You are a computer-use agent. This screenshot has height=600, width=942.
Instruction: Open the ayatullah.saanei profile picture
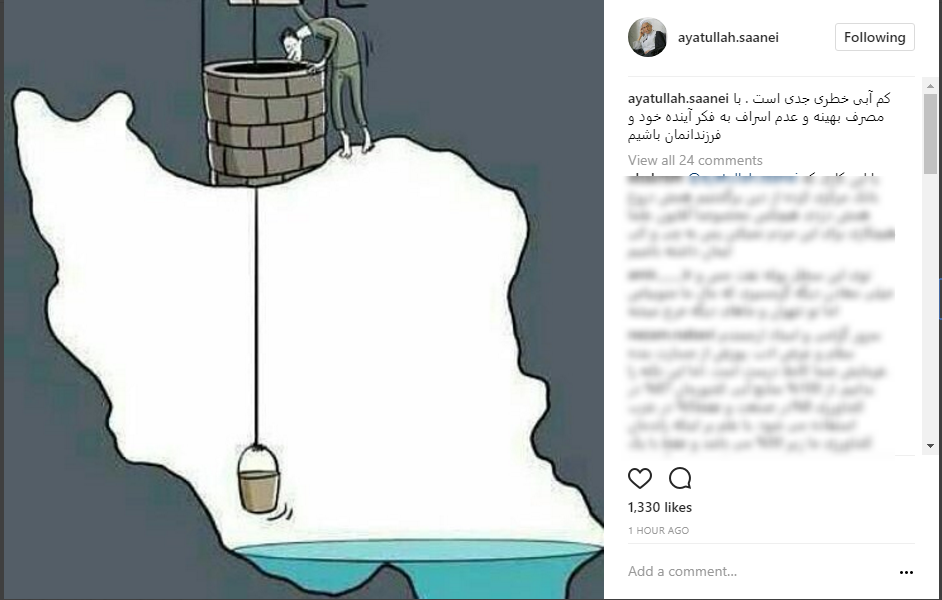point(647,37)
